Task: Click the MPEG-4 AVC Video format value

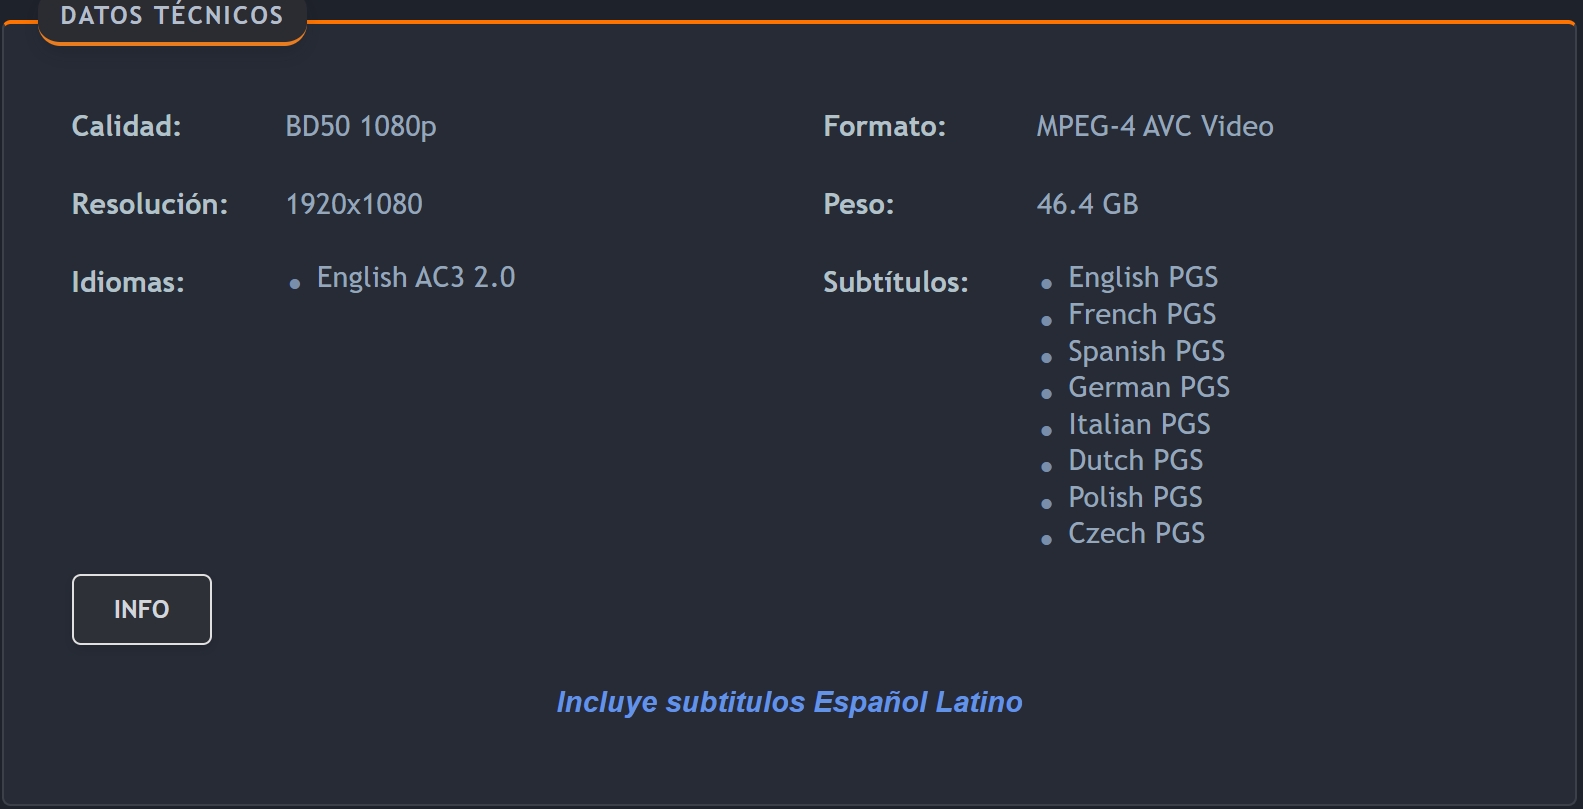Action: (x=1155, y=126)
